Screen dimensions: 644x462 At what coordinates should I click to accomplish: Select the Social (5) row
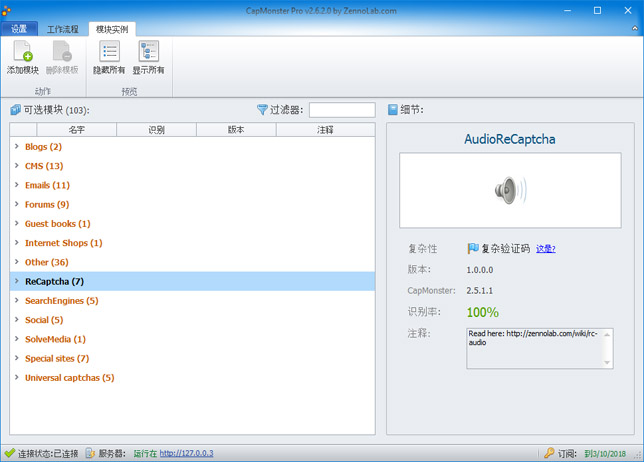click(x=192, y=320)
